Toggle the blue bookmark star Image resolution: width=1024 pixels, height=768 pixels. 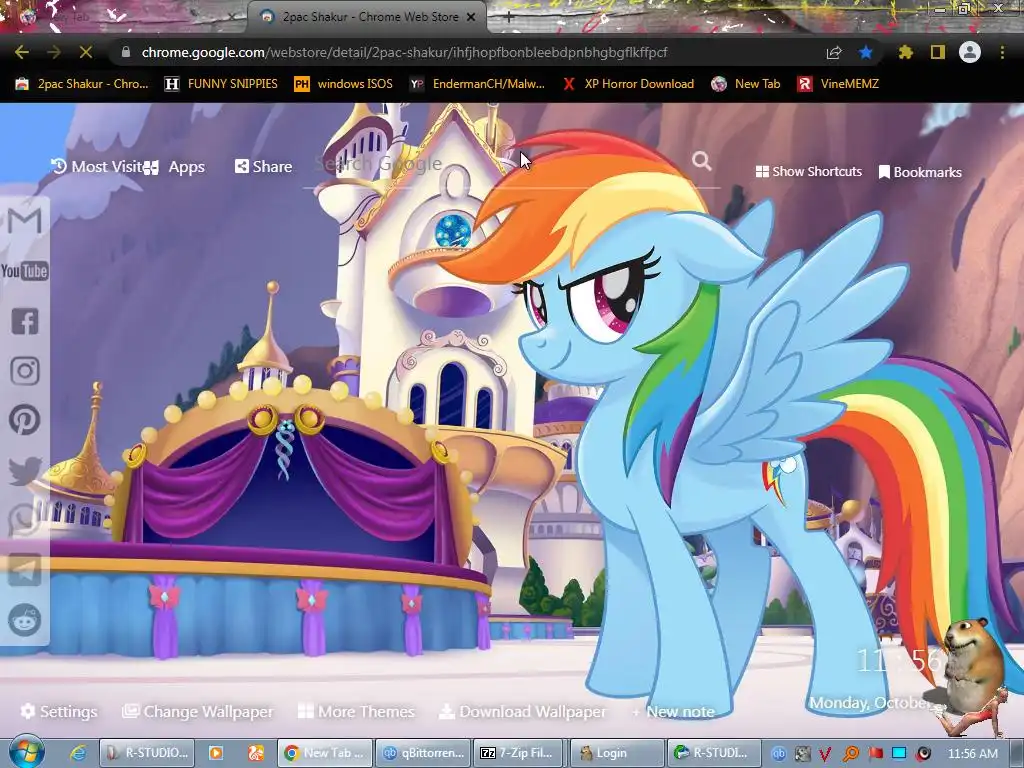tap(866, 52)
